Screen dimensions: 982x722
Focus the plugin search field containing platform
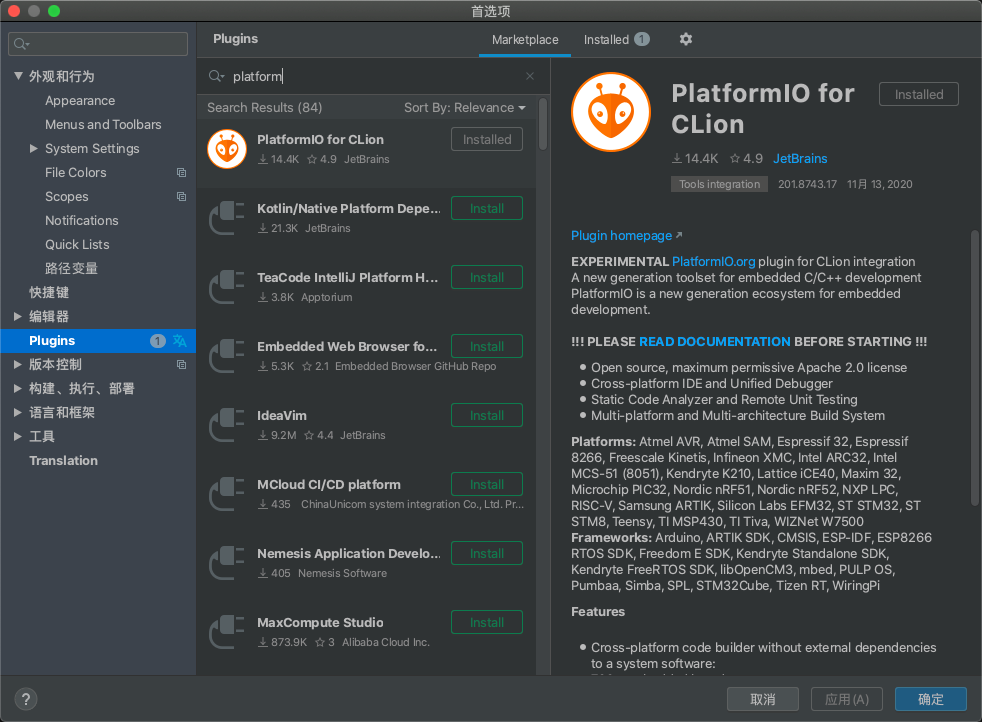coord(373,76)
